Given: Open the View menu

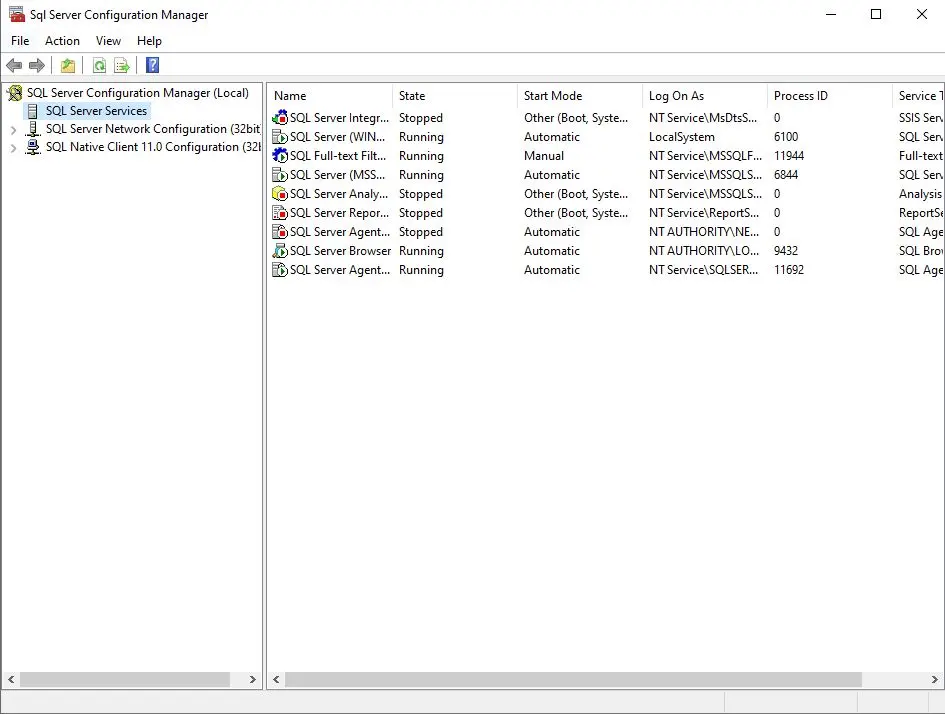Looking at the screenshot, I should (108, 41).
